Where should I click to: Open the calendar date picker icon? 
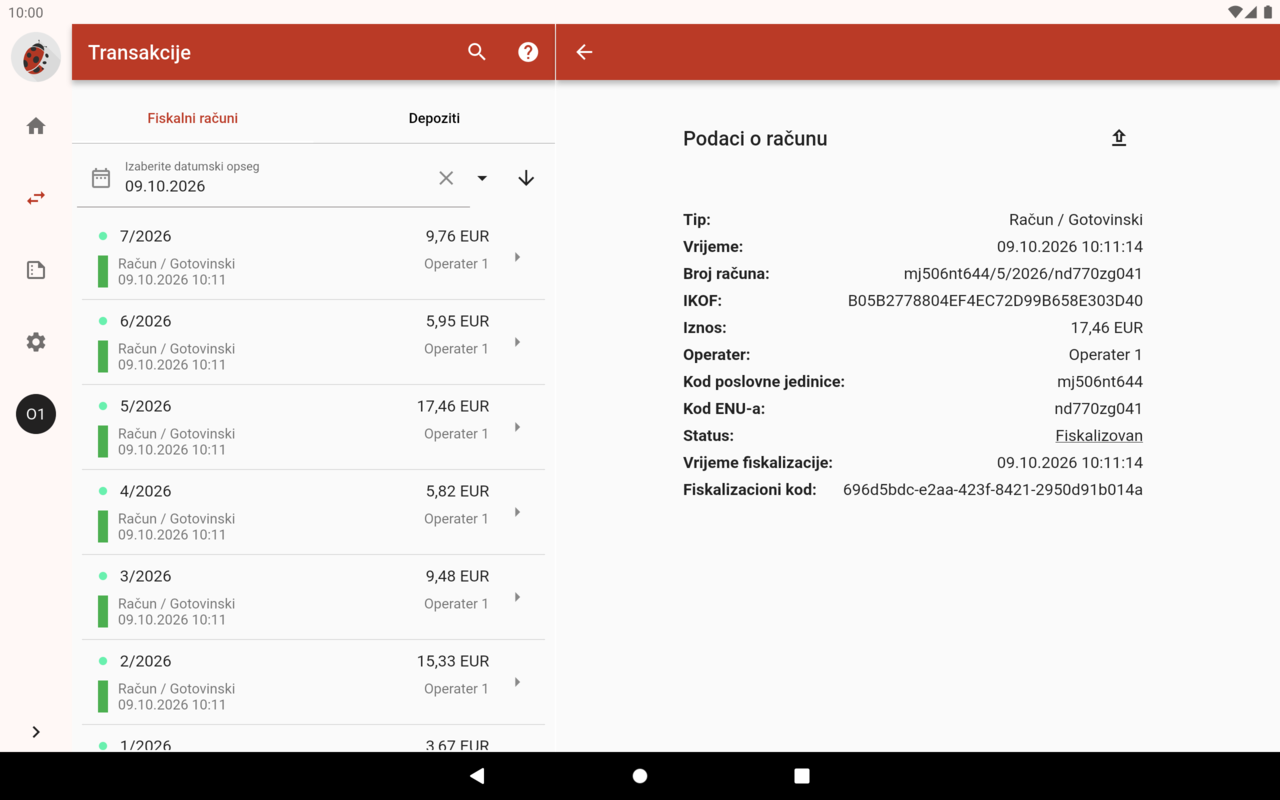point(101,178)
